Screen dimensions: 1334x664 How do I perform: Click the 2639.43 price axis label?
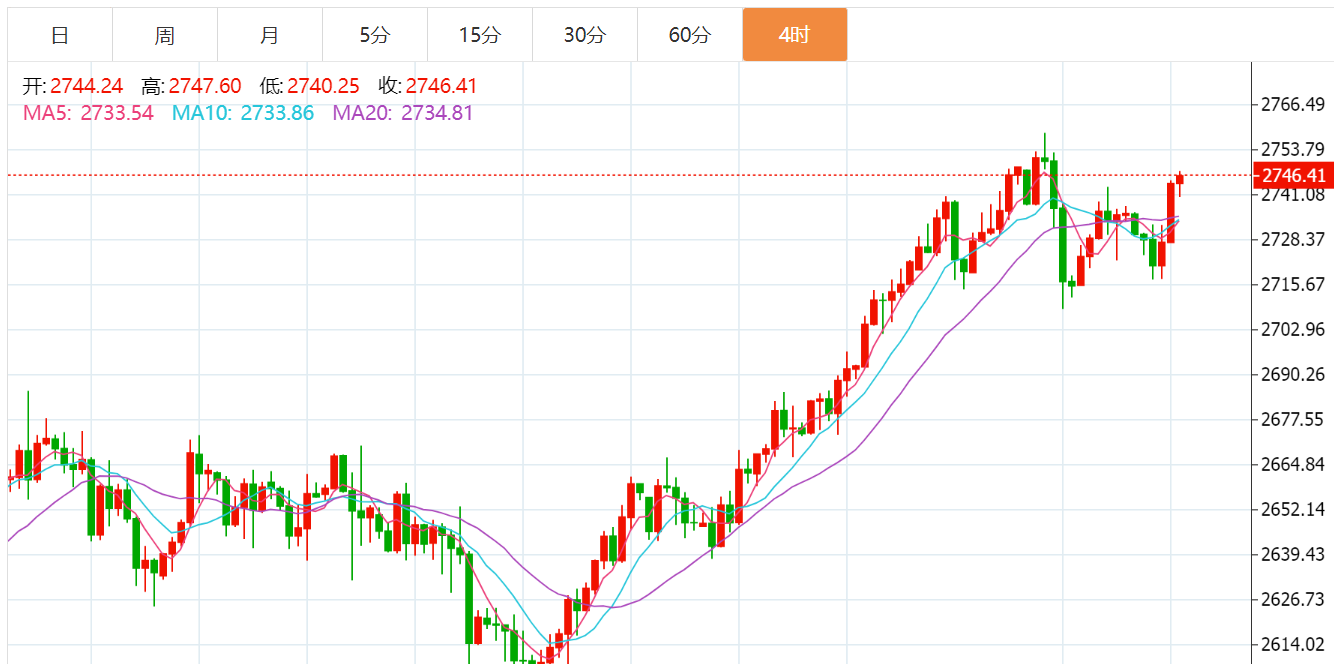tap(1293, 554)
